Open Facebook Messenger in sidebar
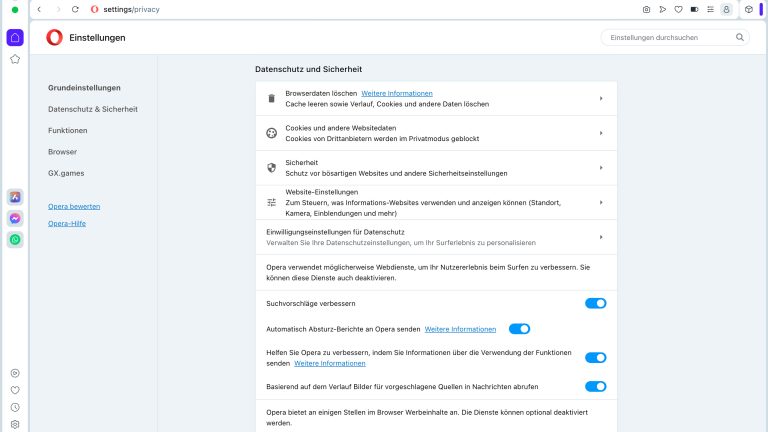Image resolution: width=768 pixels, height=432 pixels. click(x=15, y=218)
